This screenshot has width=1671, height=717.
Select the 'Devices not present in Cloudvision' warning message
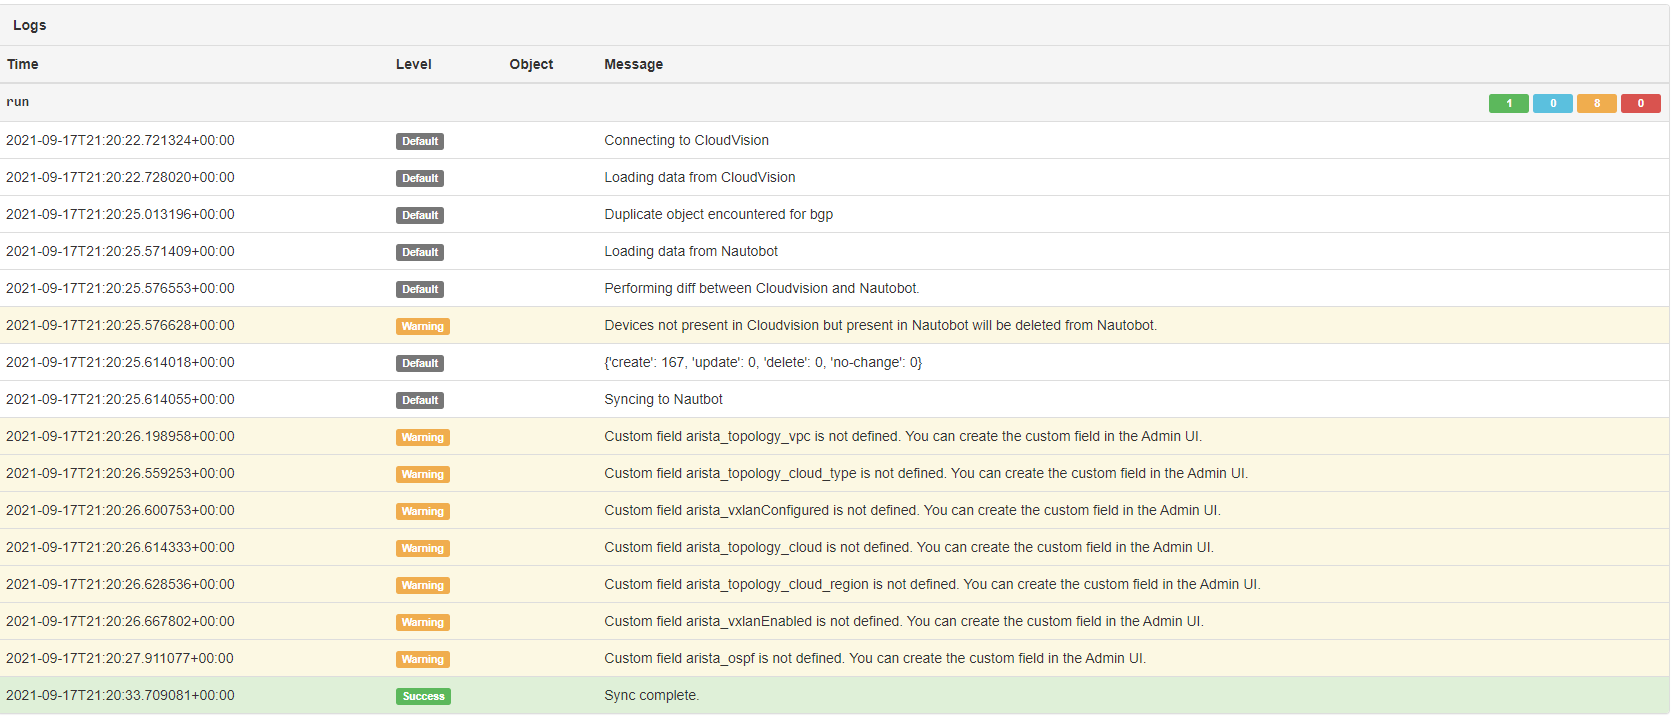pos(881,325)
